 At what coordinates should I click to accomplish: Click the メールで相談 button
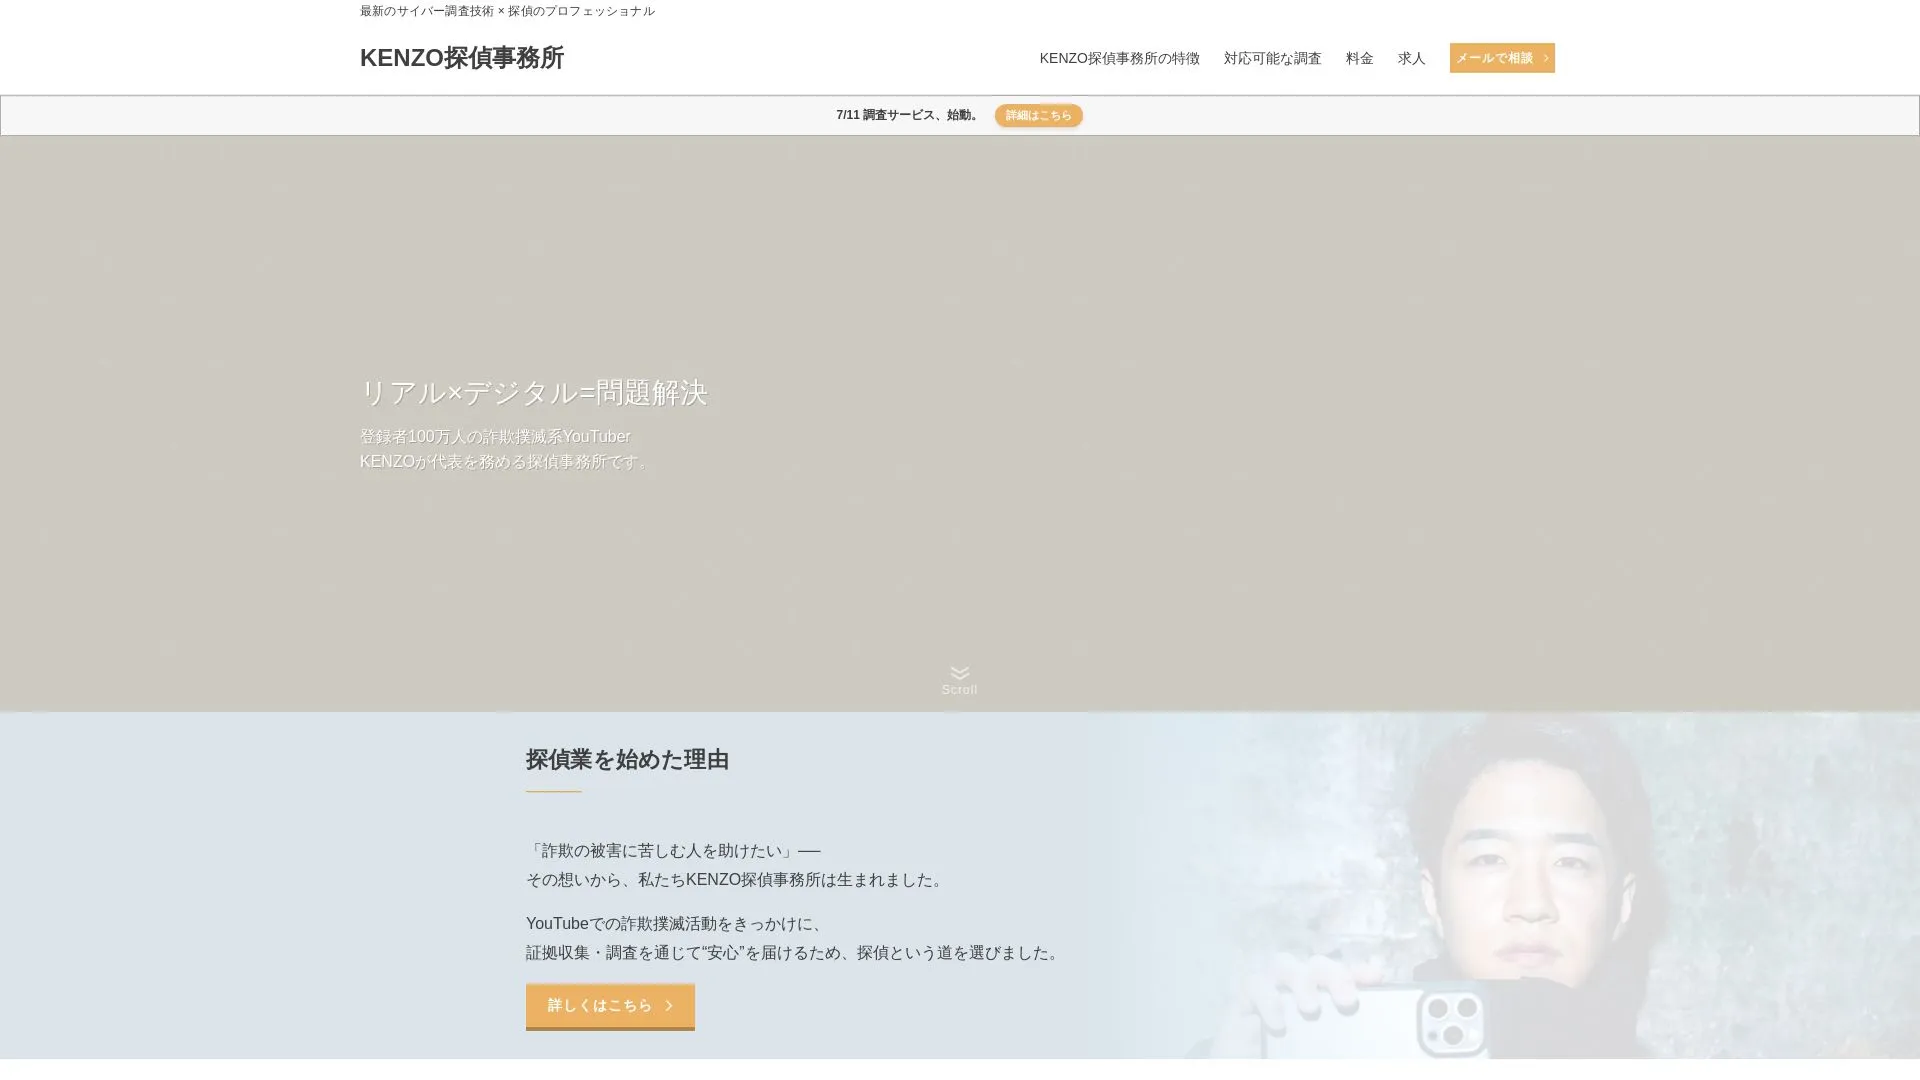tap(1501, 58)
